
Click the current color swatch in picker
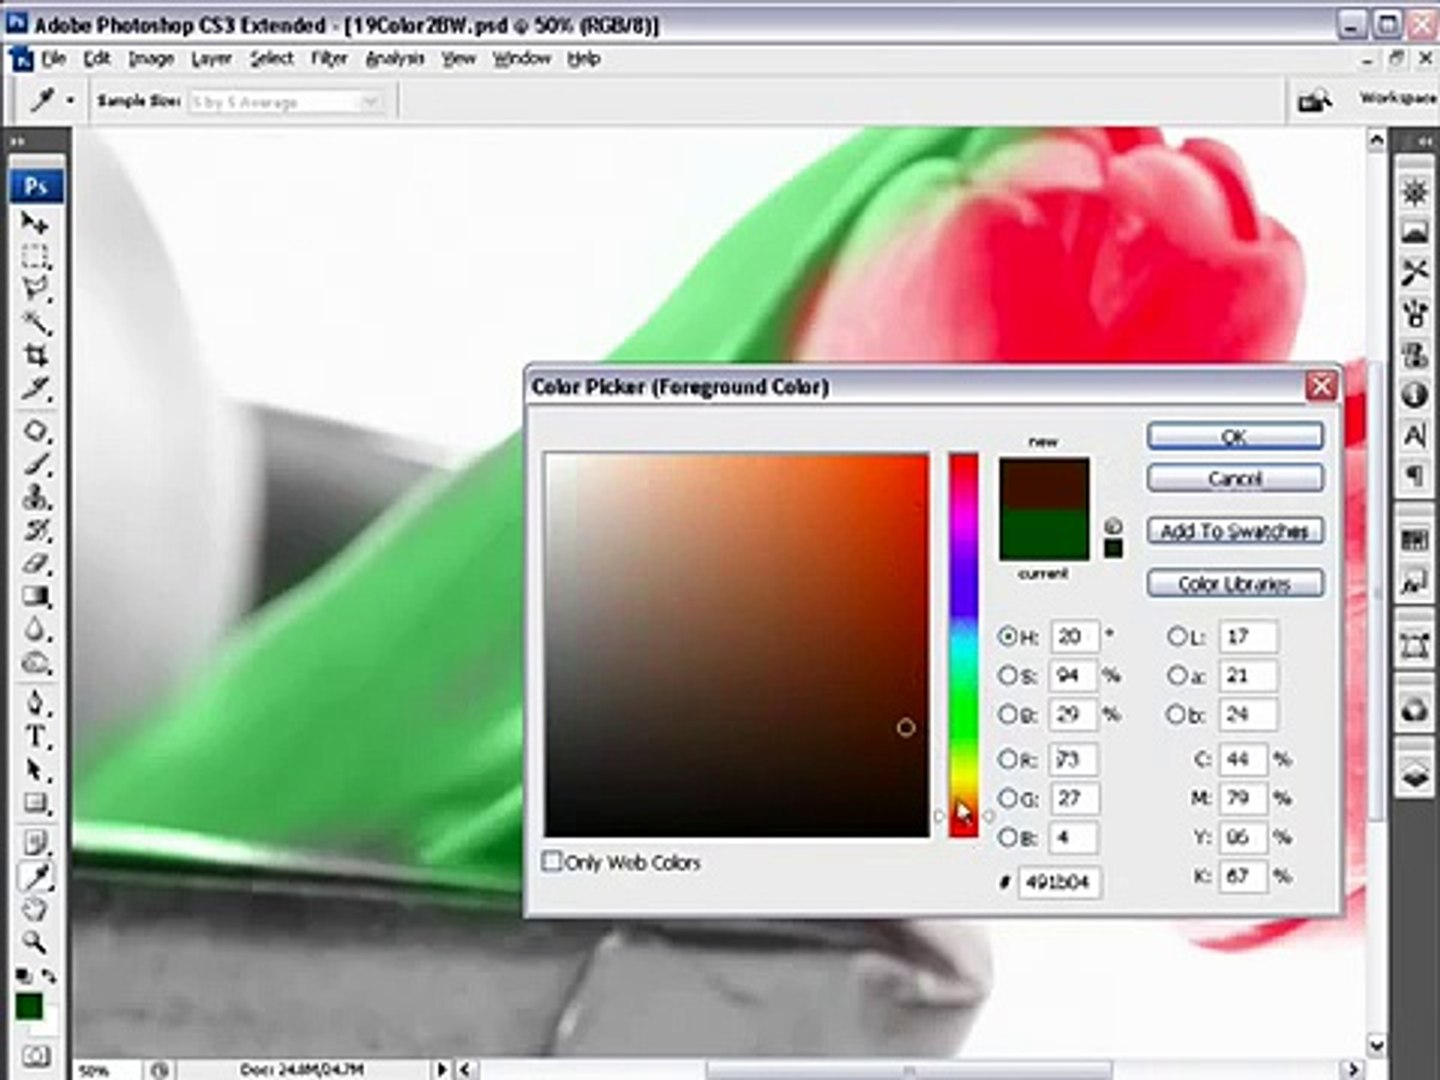(1044, 535)
